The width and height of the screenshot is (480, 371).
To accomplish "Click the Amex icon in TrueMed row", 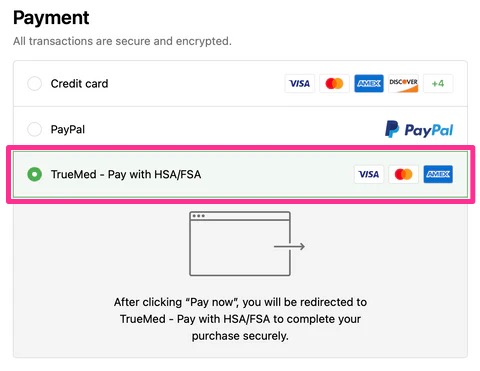I will (438, 174).
